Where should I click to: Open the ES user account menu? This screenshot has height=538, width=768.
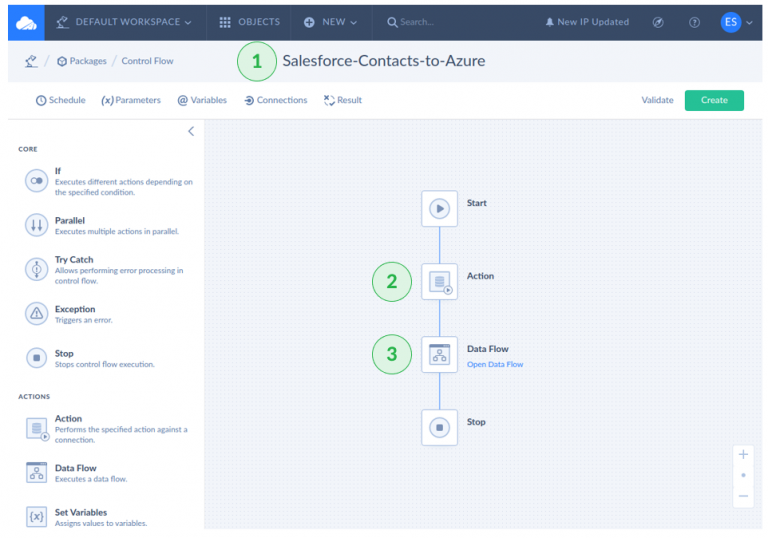point(736,22)
